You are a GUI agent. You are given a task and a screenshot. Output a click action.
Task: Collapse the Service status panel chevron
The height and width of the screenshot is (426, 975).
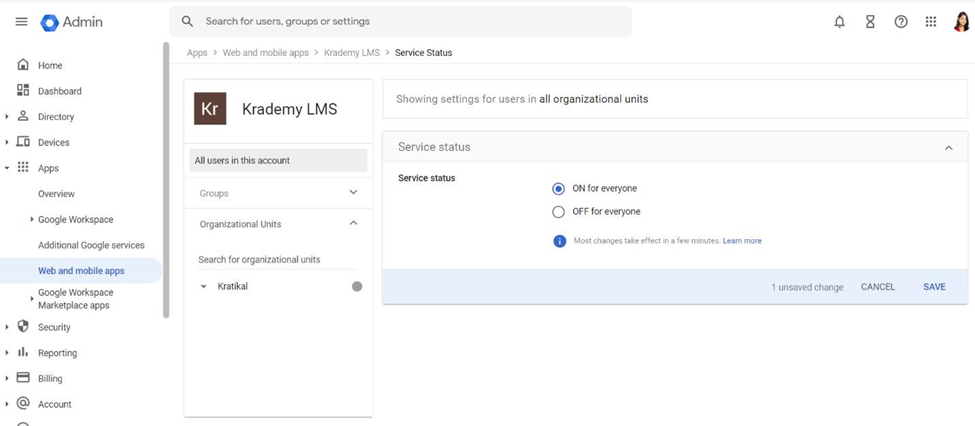pyautogui.click(x=949, y=147)
